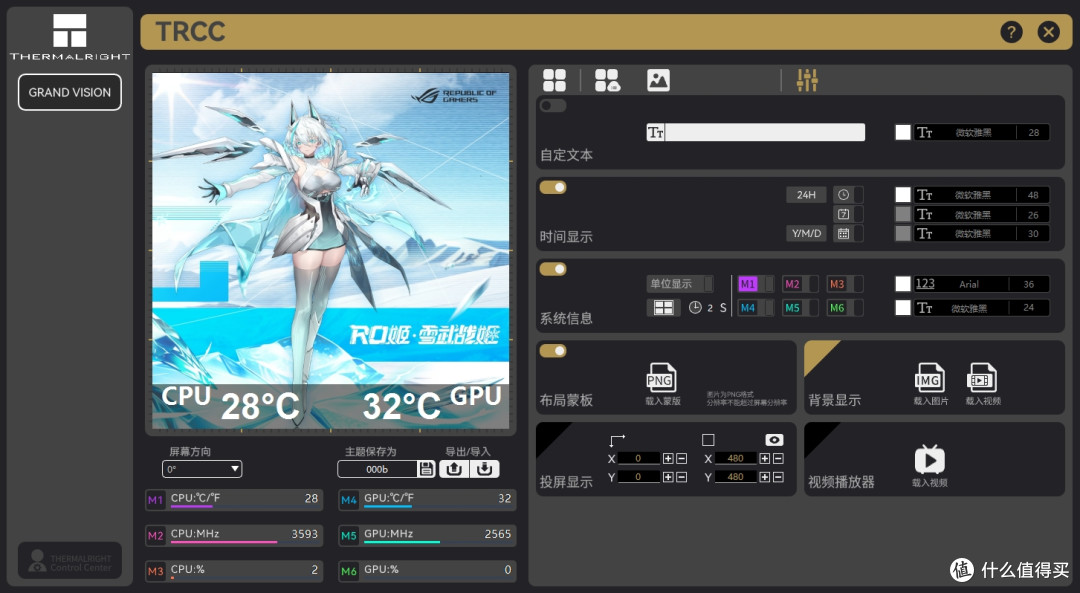Open the 屏幕方向 rotation dropdown
The image size is (1080, 593).
[x=202, y=469]
